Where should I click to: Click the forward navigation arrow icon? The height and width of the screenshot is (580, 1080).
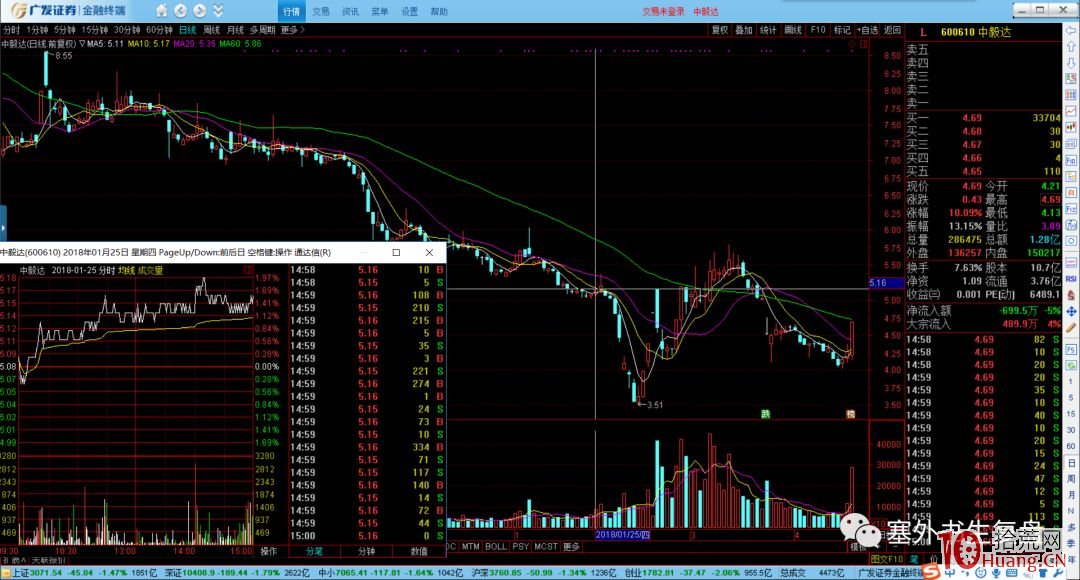[x=200, y=11]
